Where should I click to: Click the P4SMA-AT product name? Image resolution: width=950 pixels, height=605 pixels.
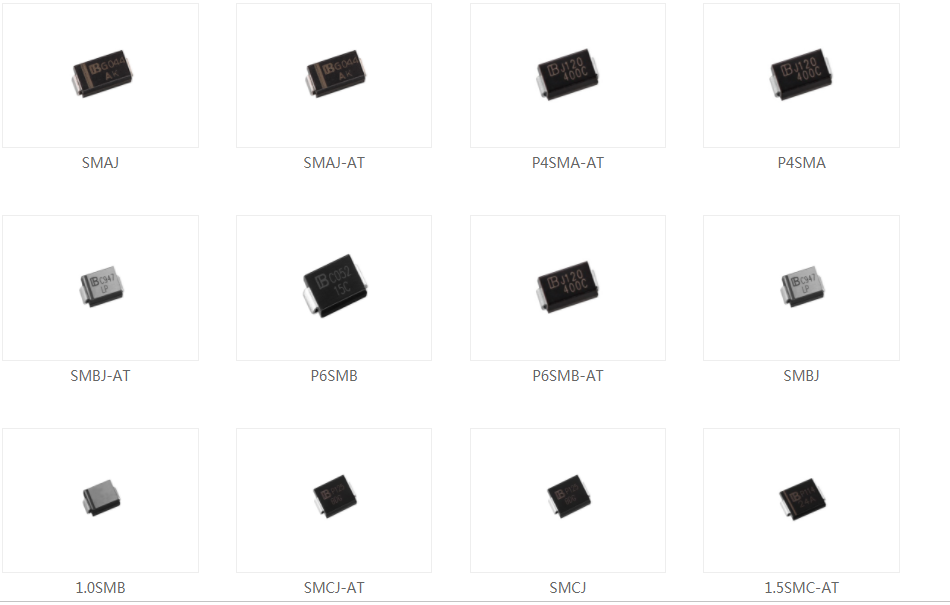coord(568,163)
